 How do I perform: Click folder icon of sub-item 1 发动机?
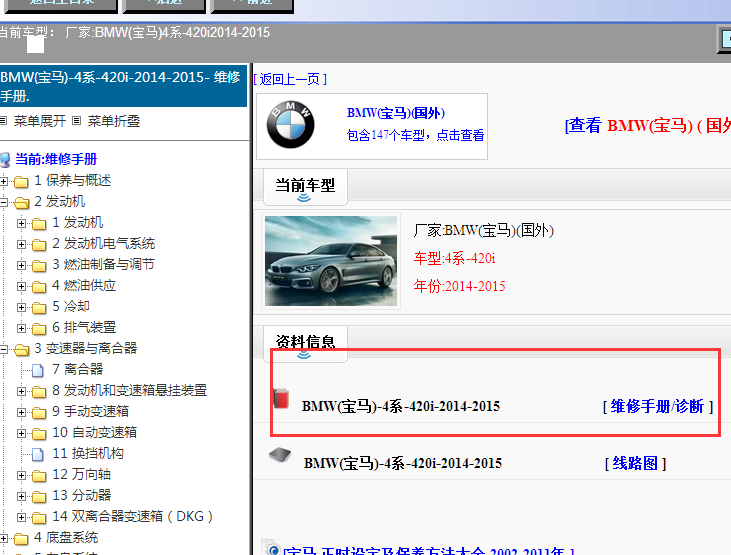pyautogui.click(x=39, y=223)
